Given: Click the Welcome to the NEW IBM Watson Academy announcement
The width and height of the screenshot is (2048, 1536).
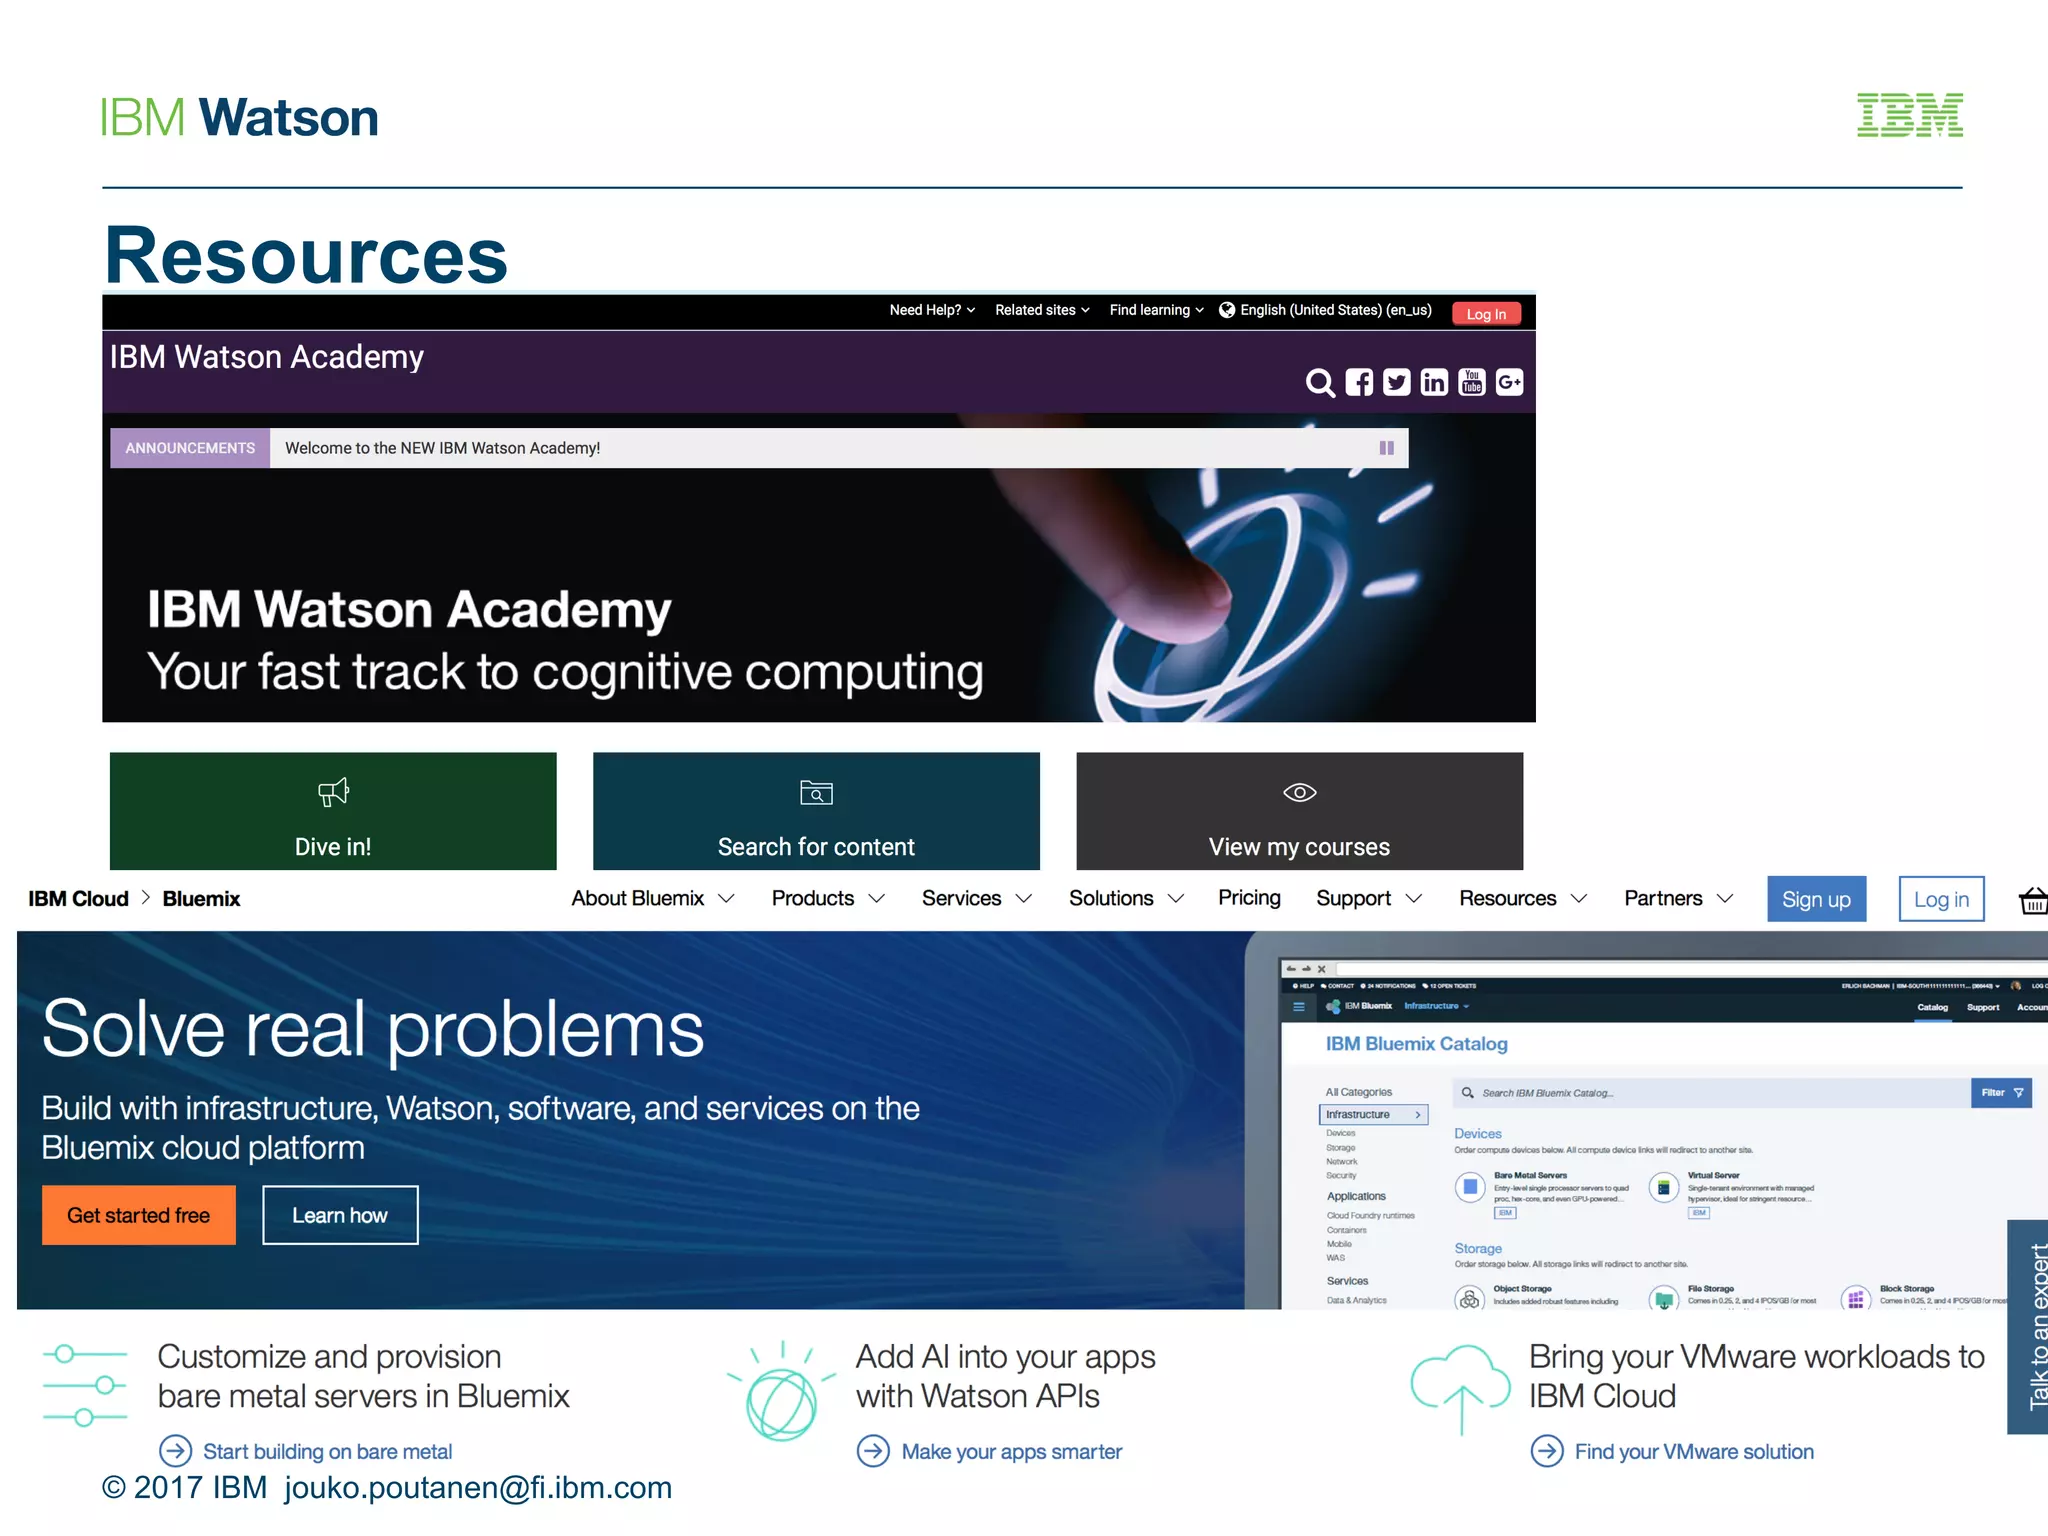Looking at the screenshot, I should coord(443,448).
